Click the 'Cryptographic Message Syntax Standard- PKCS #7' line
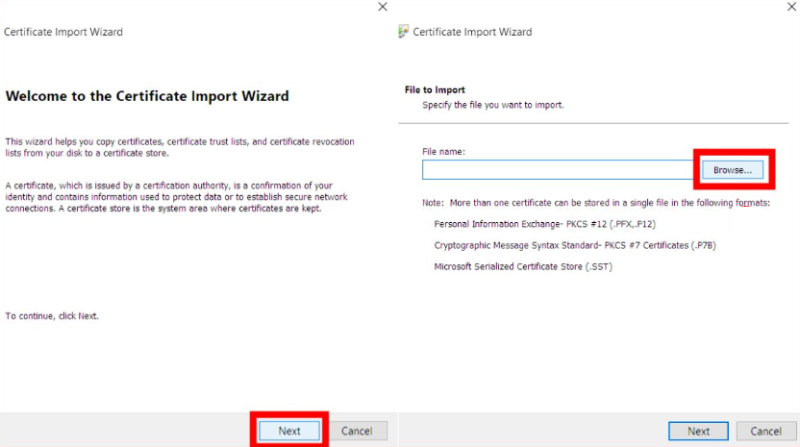Viewport: 800px width, 447px height. [x=575, y=245]
